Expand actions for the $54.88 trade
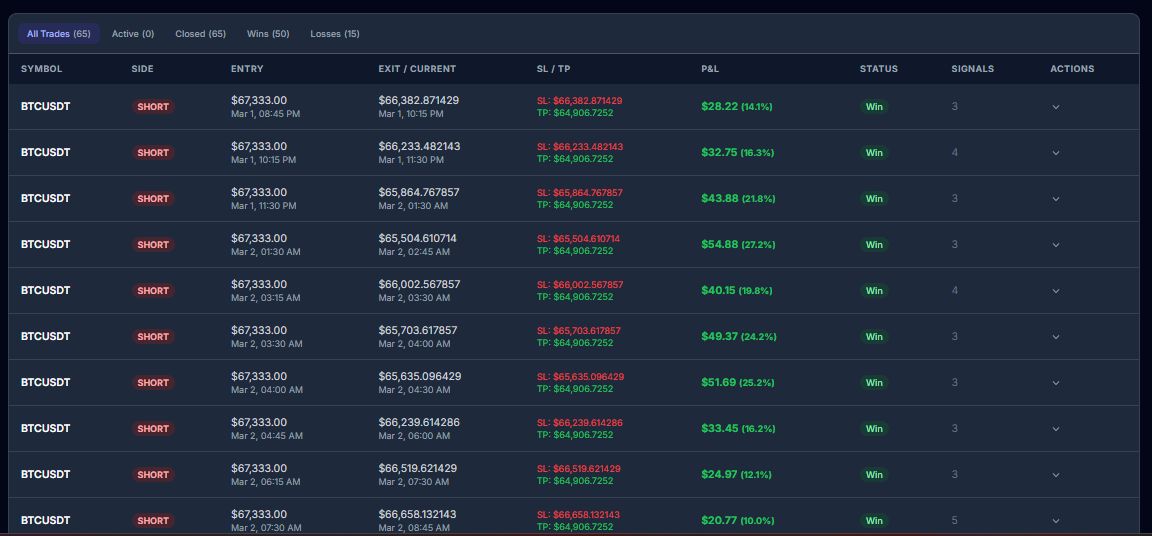The width and height of the screenshot is (1152, 536). pyautogui.click(x=1056, y=245)
